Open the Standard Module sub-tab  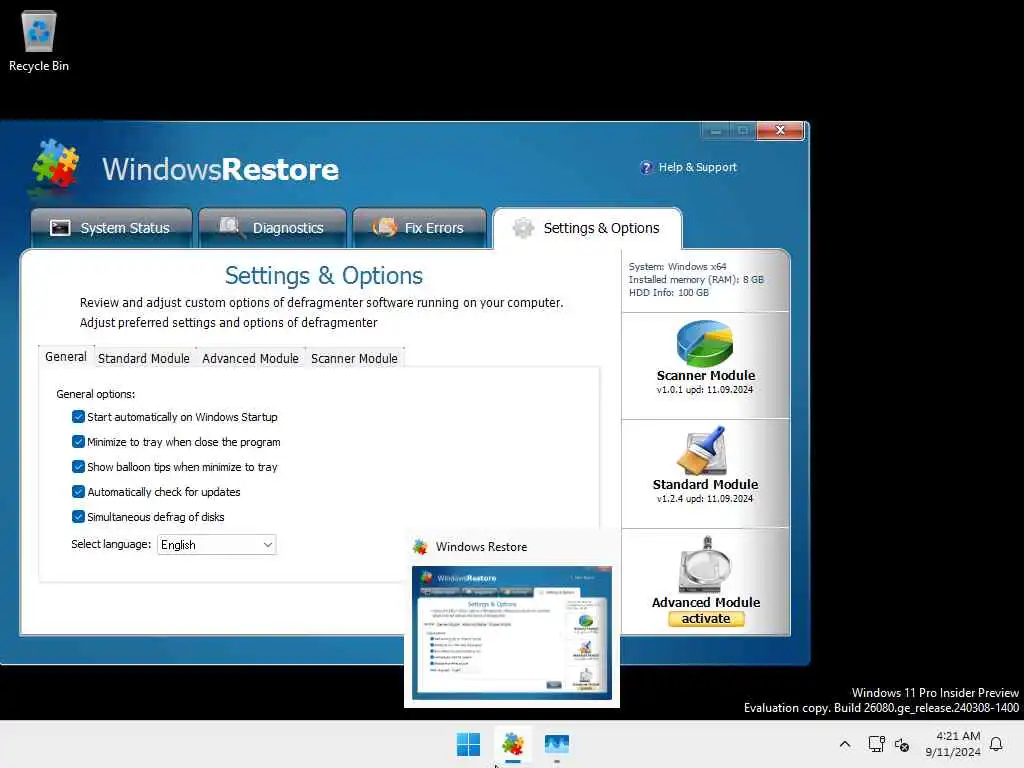144,359
